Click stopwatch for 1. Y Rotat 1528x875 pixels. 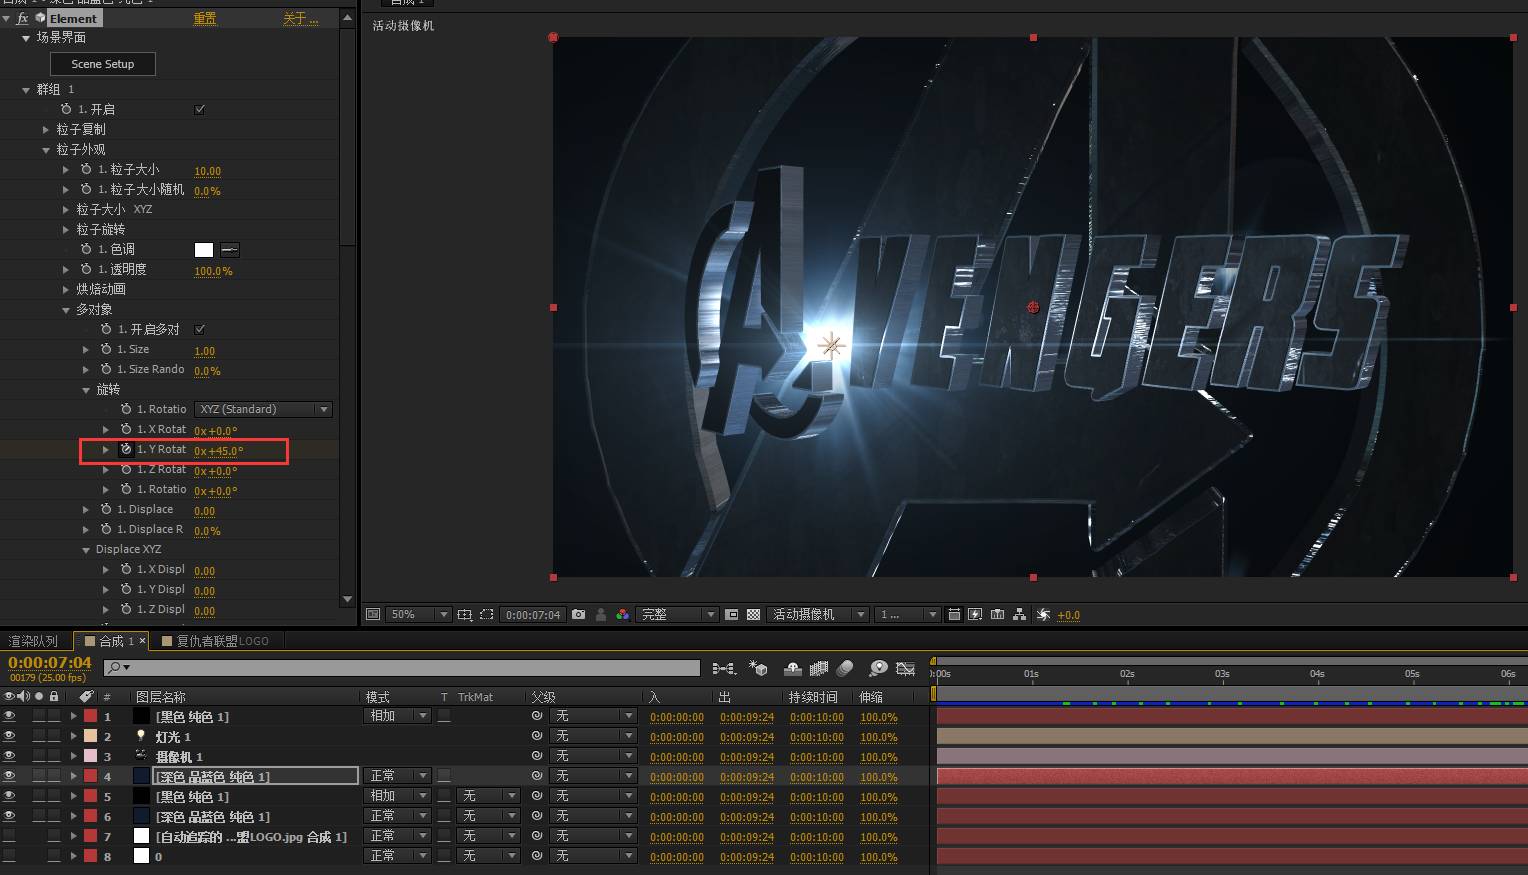126,449
